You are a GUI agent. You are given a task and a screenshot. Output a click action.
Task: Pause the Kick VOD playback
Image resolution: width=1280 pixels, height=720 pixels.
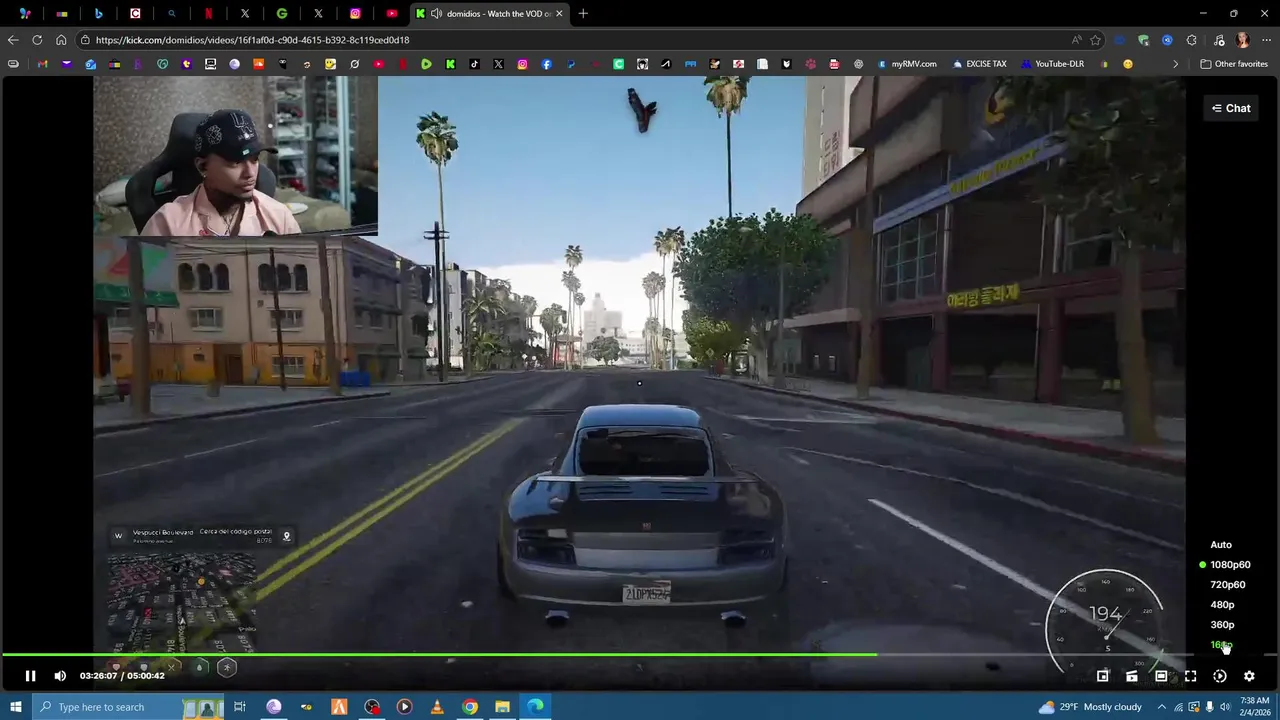coord(30,676)
